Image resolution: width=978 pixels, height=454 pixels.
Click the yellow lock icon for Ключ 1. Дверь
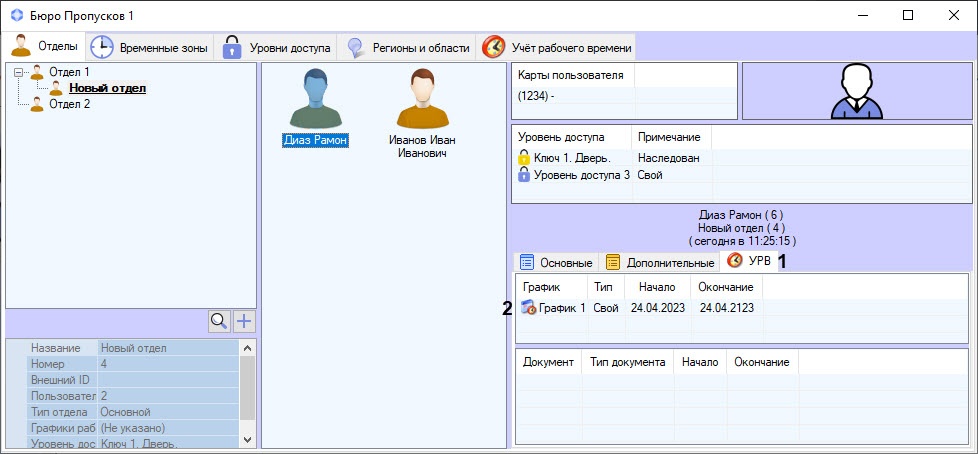pyautogui.click(x=523, y=158)
